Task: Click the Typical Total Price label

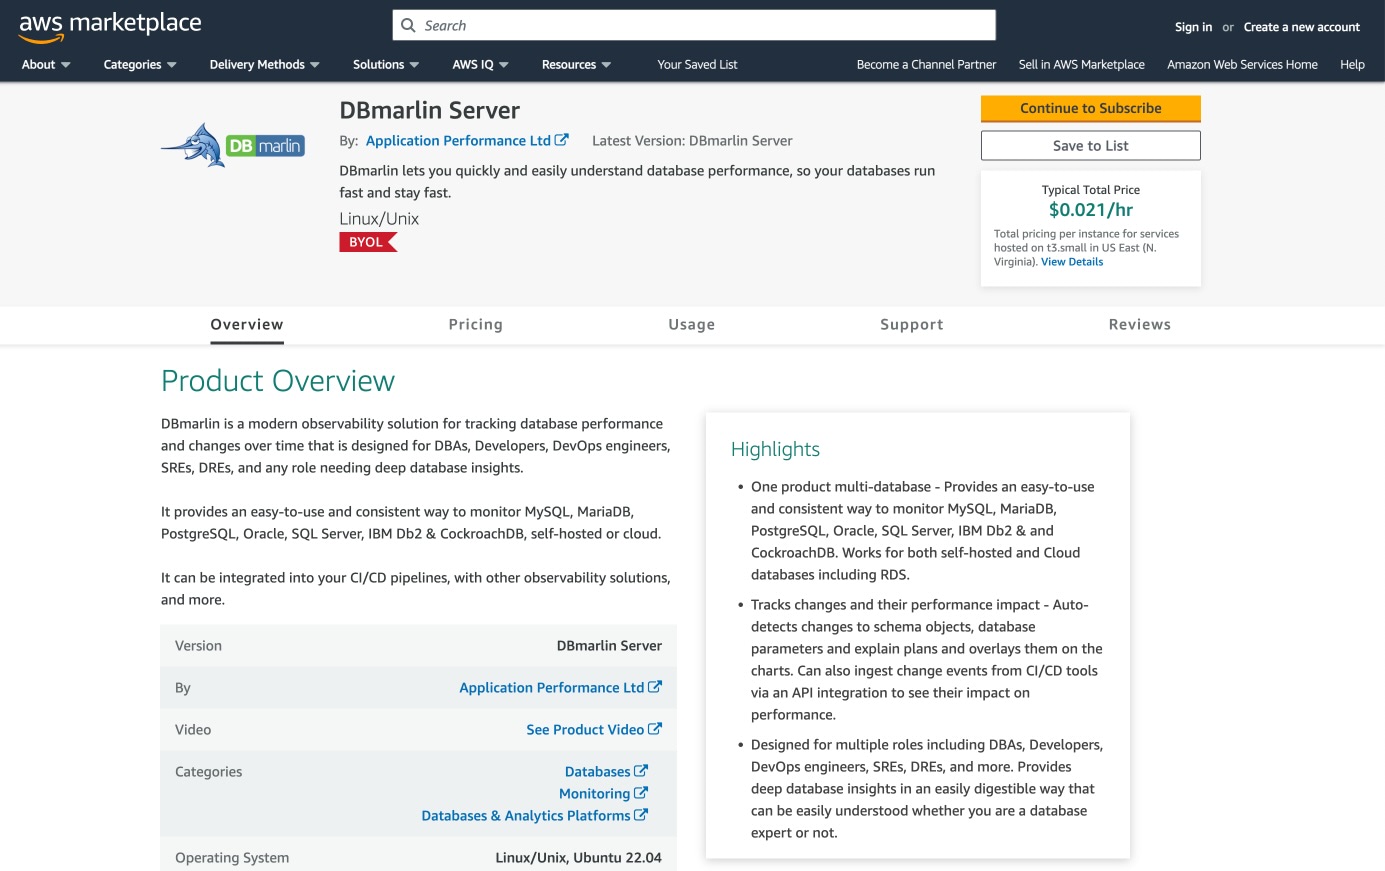Action: 1091,190
